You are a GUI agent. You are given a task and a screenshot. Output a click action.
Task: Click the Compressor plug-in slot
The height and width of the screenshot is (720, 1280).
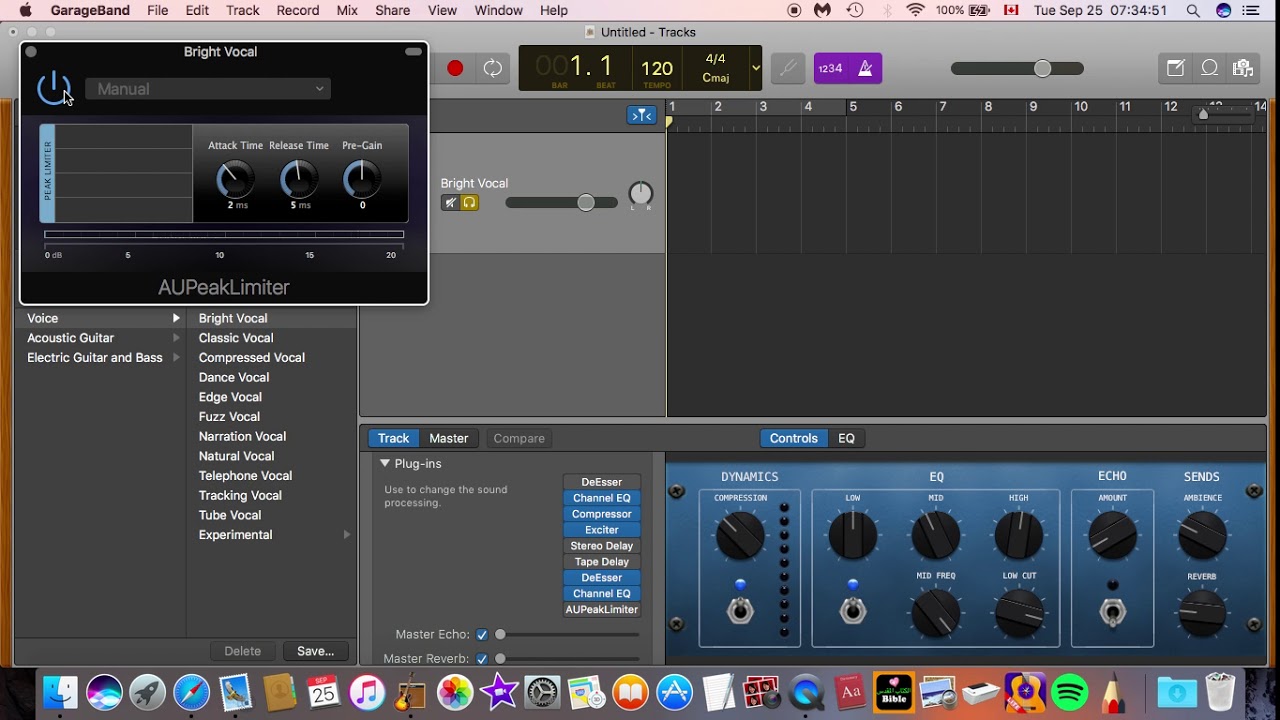(x=602, y=514)
